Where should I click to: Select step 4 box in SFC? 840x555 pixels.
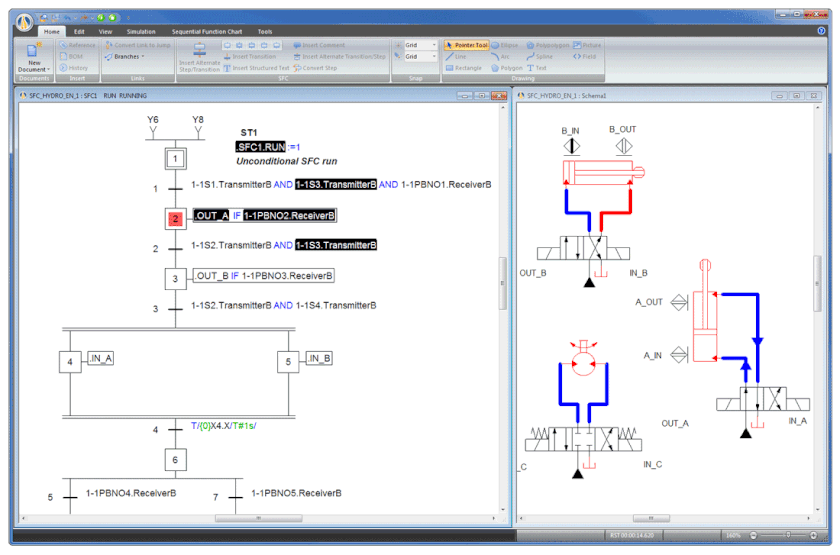click(70, 362)
